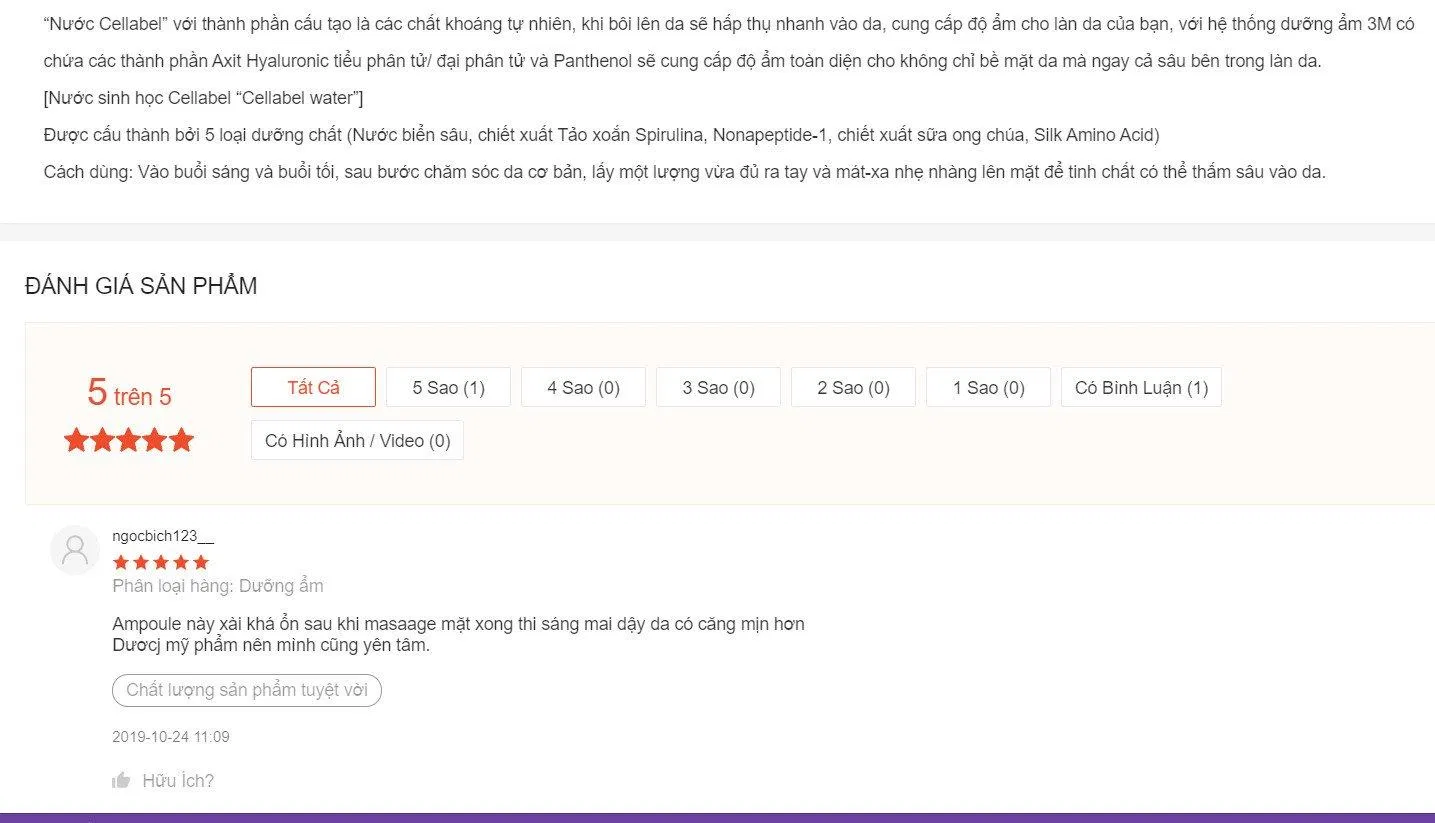Screen dimensions: 1435x823
Task: Click the "ĐÁNH GIÁ SẢN PHẨM" heading
Action: coord(141,286)
